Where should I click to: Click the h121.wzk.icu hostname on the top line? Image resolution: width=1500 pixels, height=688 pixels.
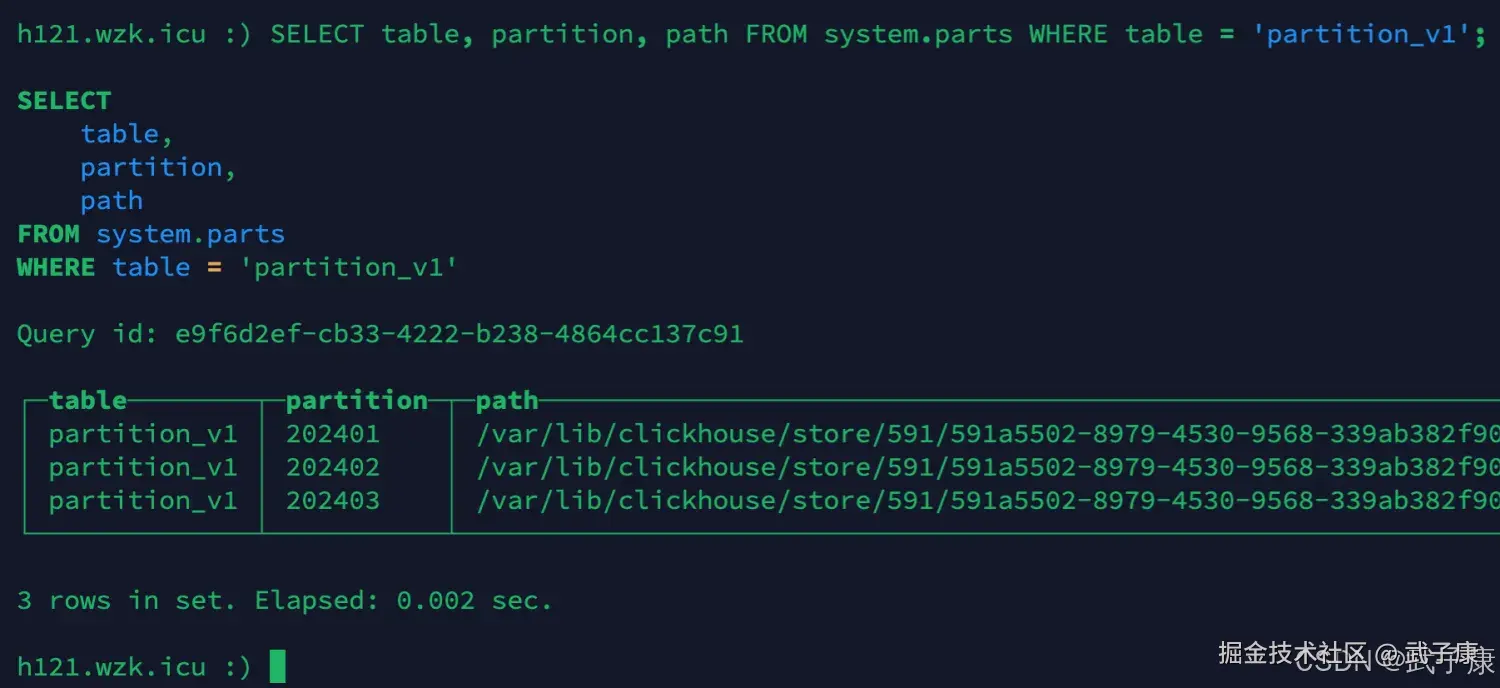[x=111, y=34]
